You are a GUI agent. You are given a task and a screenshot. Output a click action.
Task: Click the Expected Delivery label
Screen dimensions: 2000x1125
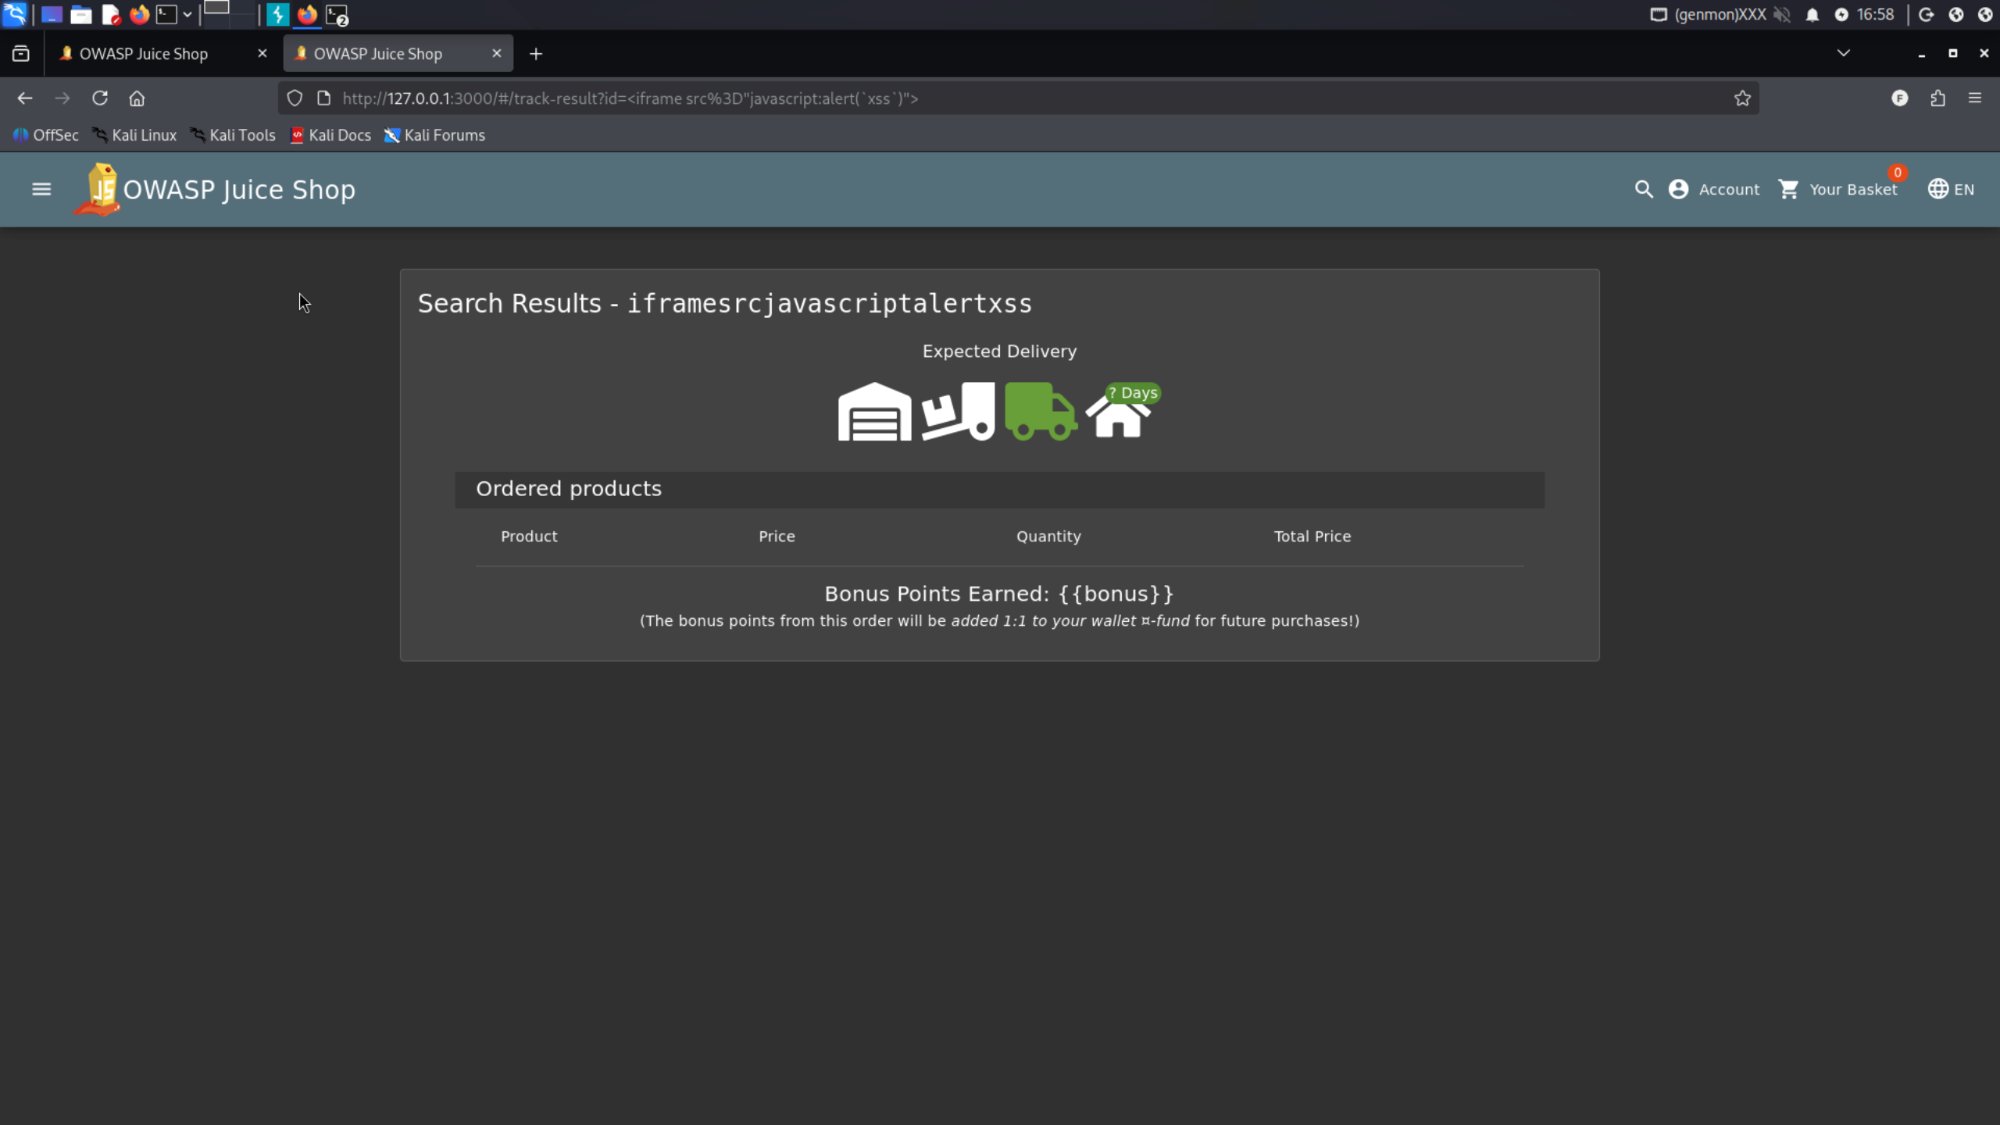click(999, 351)
